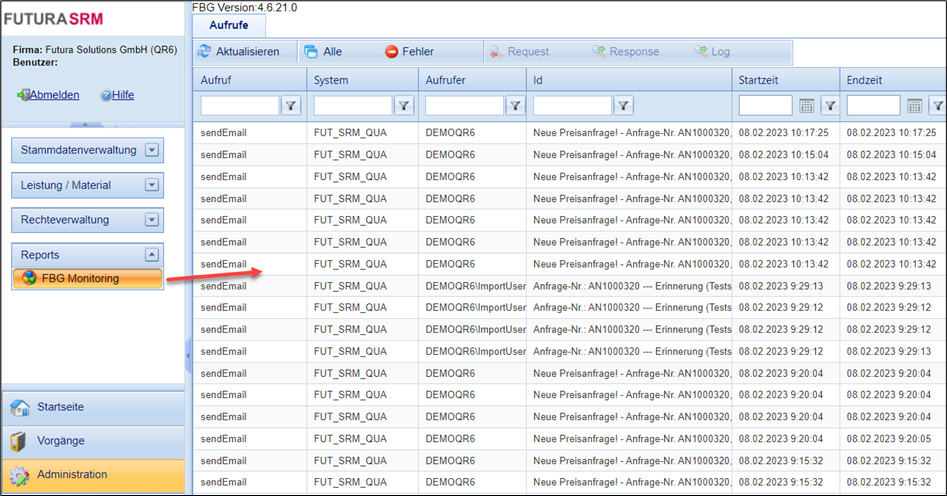
Task: Go to the Startseite navigation item
Action: click(x=60, y=407)
